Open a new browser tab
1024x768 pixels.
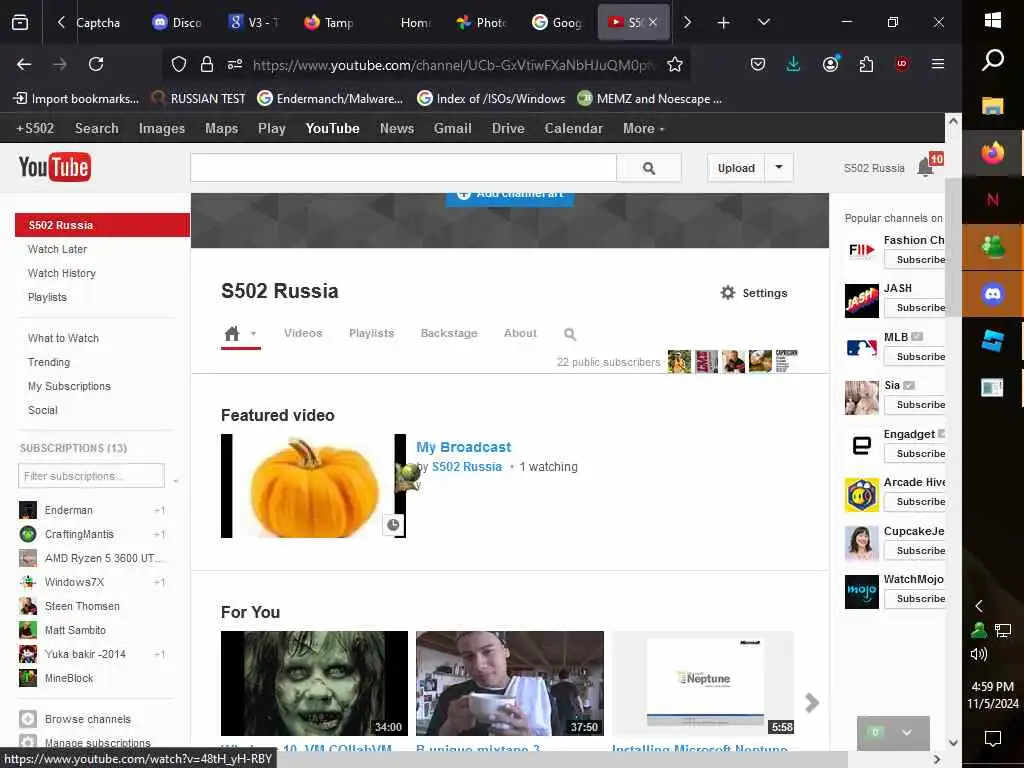[724, 23]
